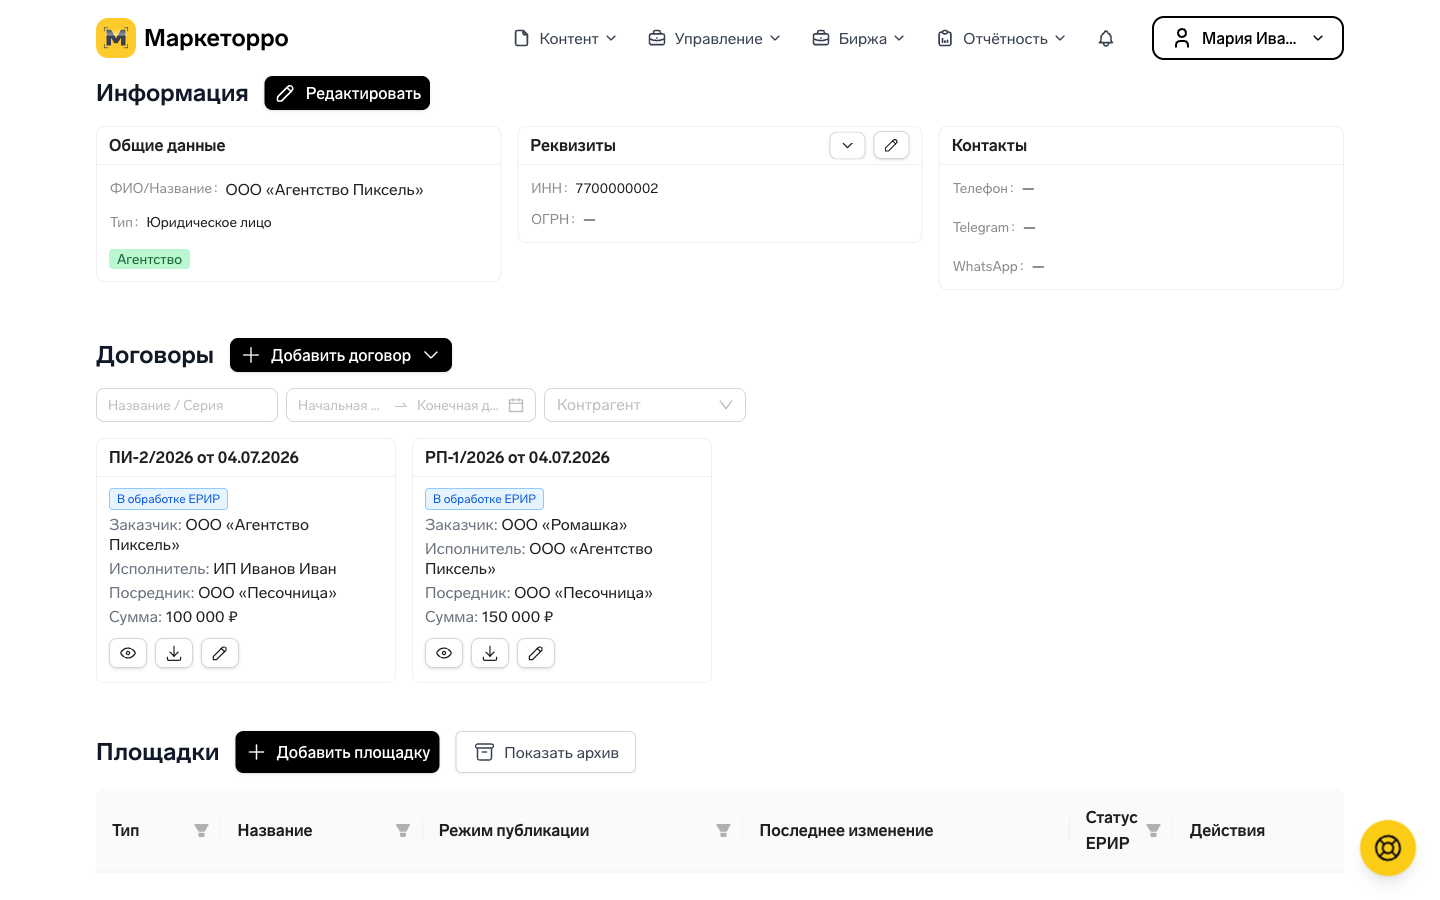Click the Агентство tag
The width and height of the screenshot is (1440, 900).
[149, 259]
